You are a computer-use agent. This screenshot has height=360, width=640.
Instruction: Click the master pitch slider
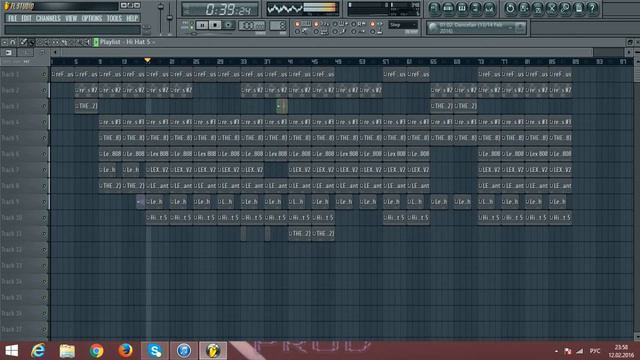pos(170,18)
